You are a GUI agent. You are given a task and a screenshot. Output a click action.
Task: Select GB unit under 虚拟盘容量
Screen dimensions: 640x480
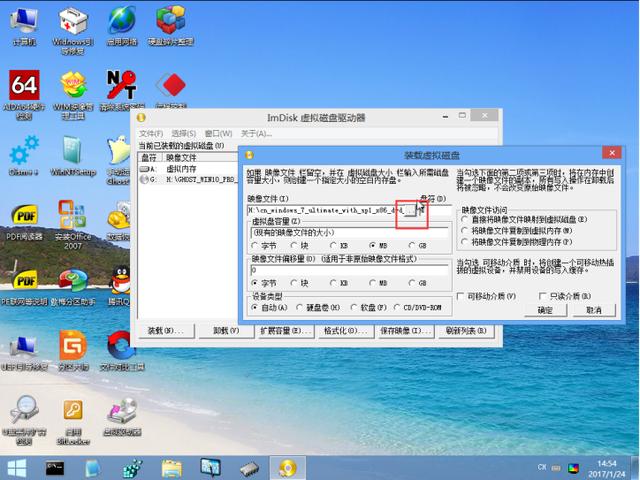[x=418, y=245]
